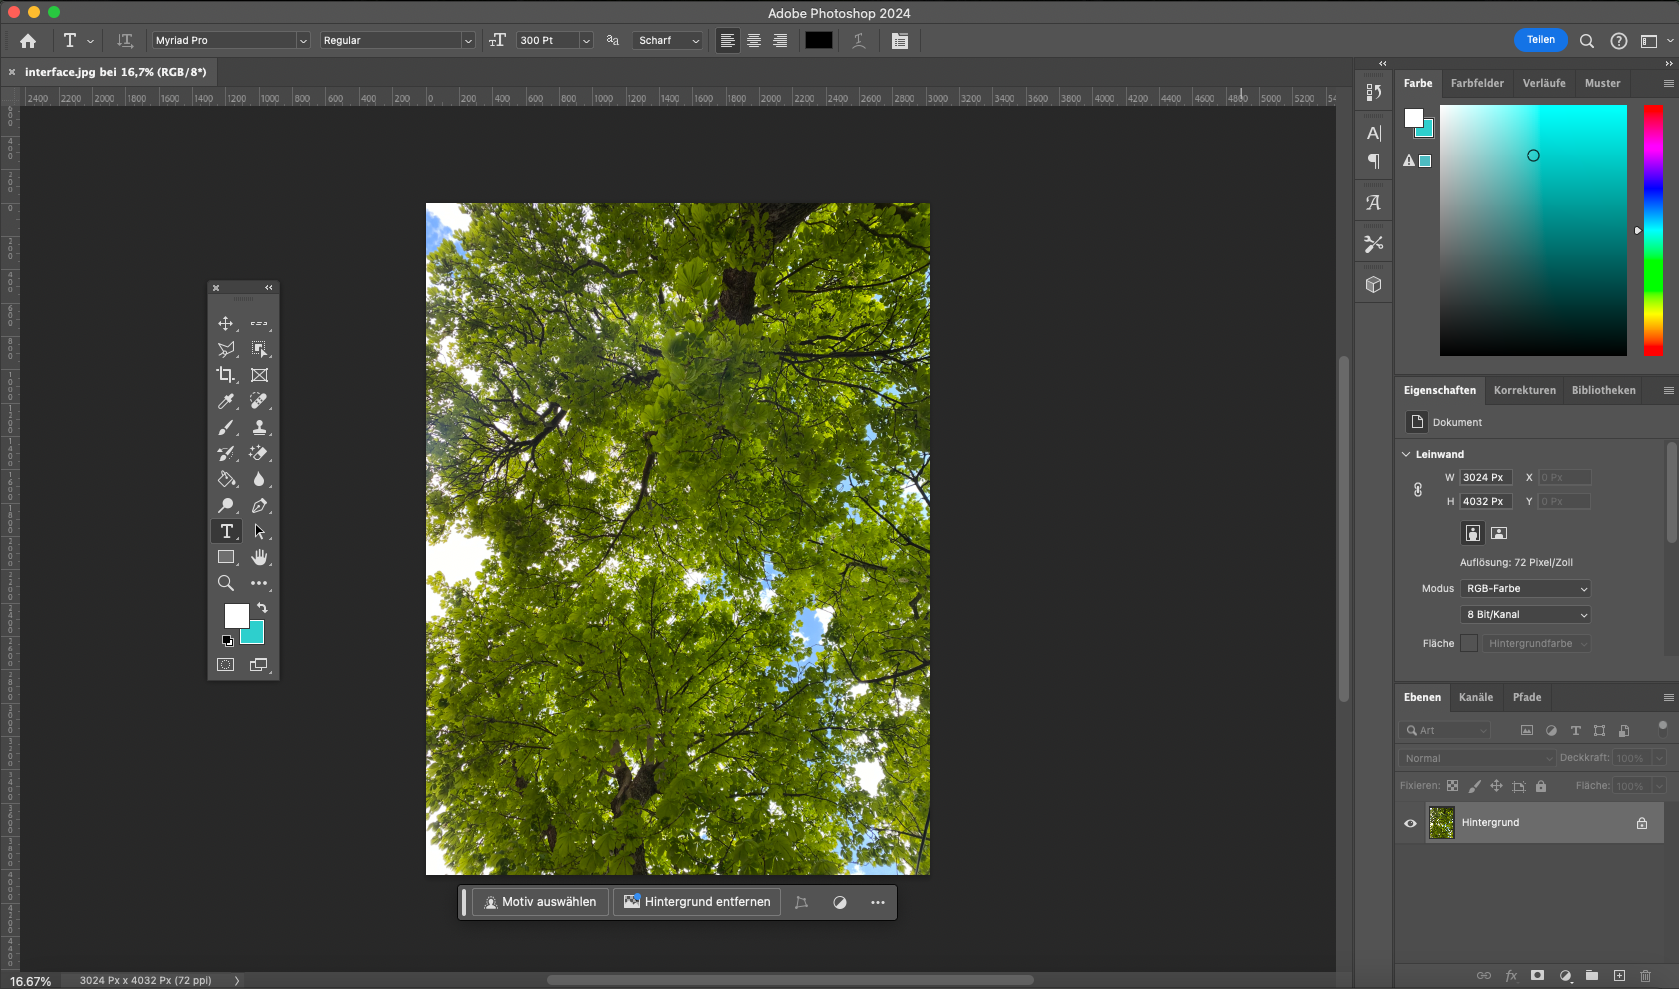Click Motiv auswählen button
Image resolution: width=1679 pixels, height=989 pixels.
click(540, 902)
